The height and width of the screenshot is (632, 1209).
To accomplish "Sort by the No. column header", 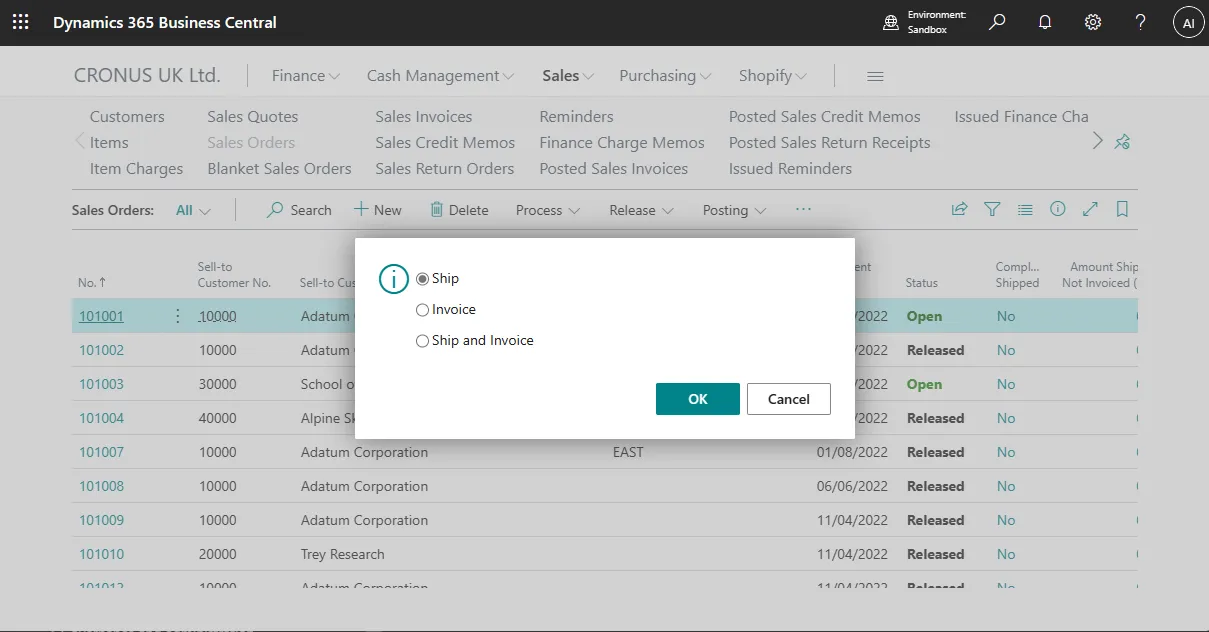I will [92, 283].
